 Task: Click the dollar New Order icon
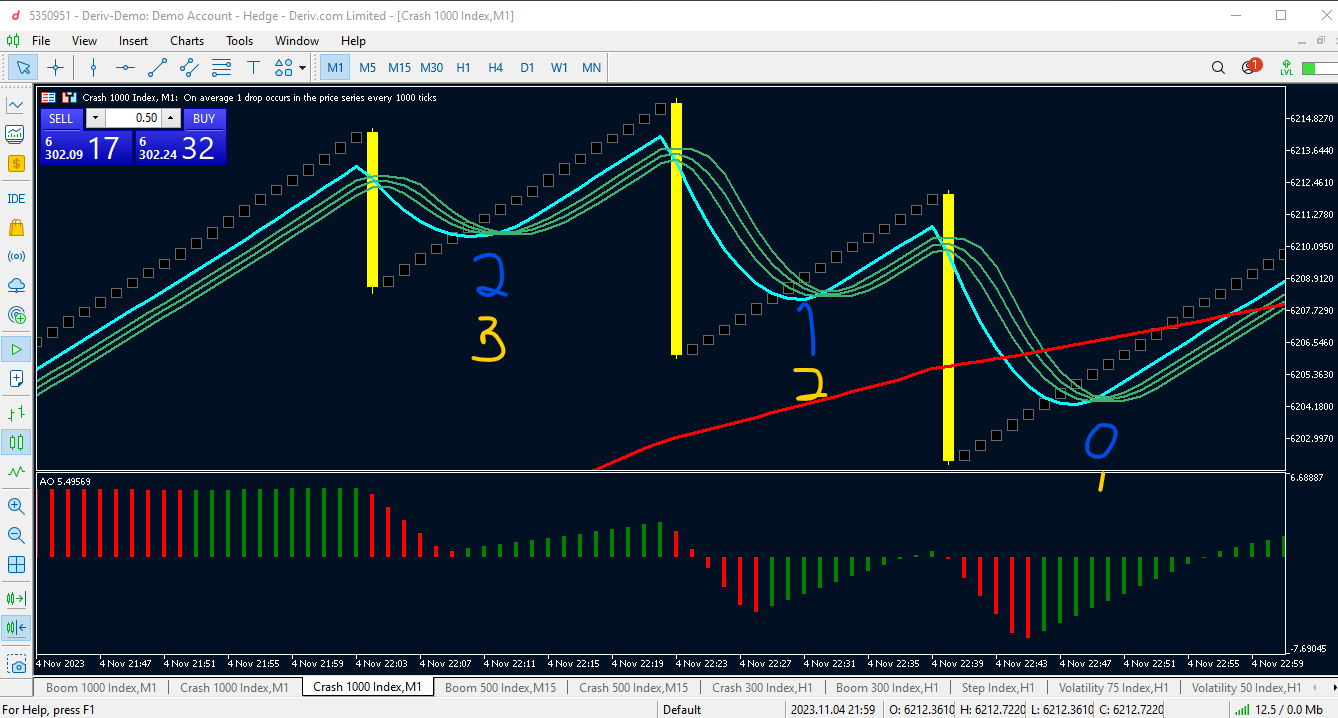coord(16,163)
